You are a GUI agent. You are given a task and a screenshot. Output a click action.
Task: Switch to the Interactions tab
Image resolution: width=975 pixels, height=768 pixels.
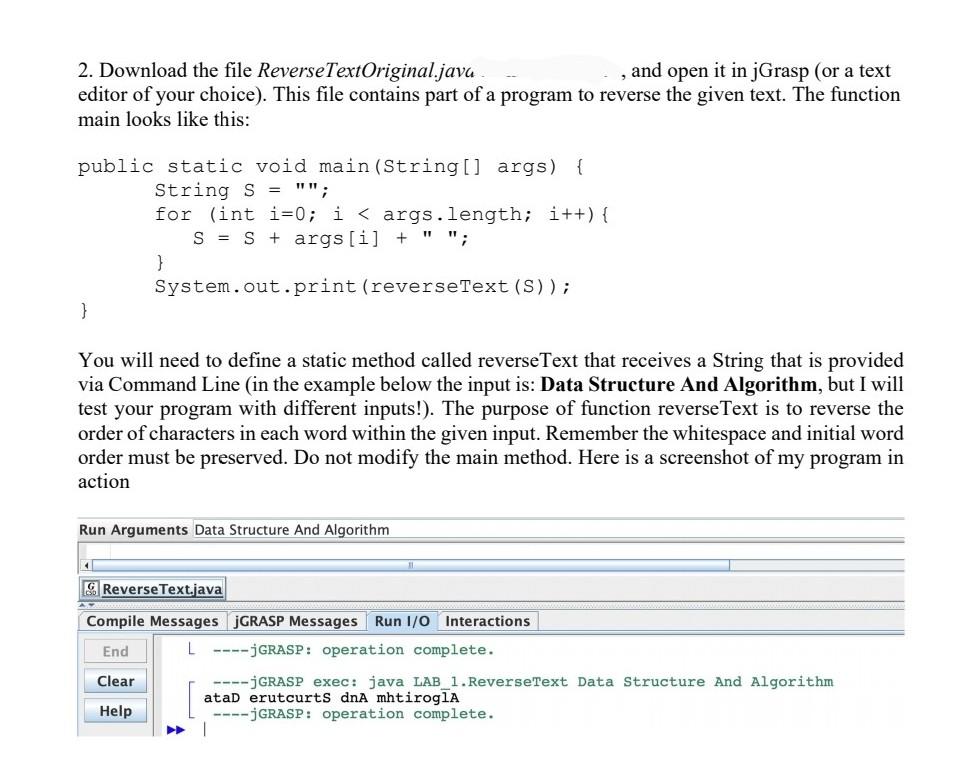point(488,621)
